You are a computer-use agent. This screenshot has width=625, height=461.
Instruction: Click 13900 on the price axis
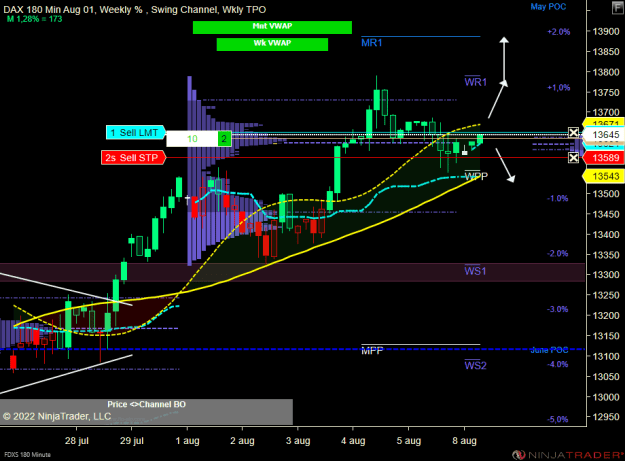pyautogui.click(x=606, y=31)
